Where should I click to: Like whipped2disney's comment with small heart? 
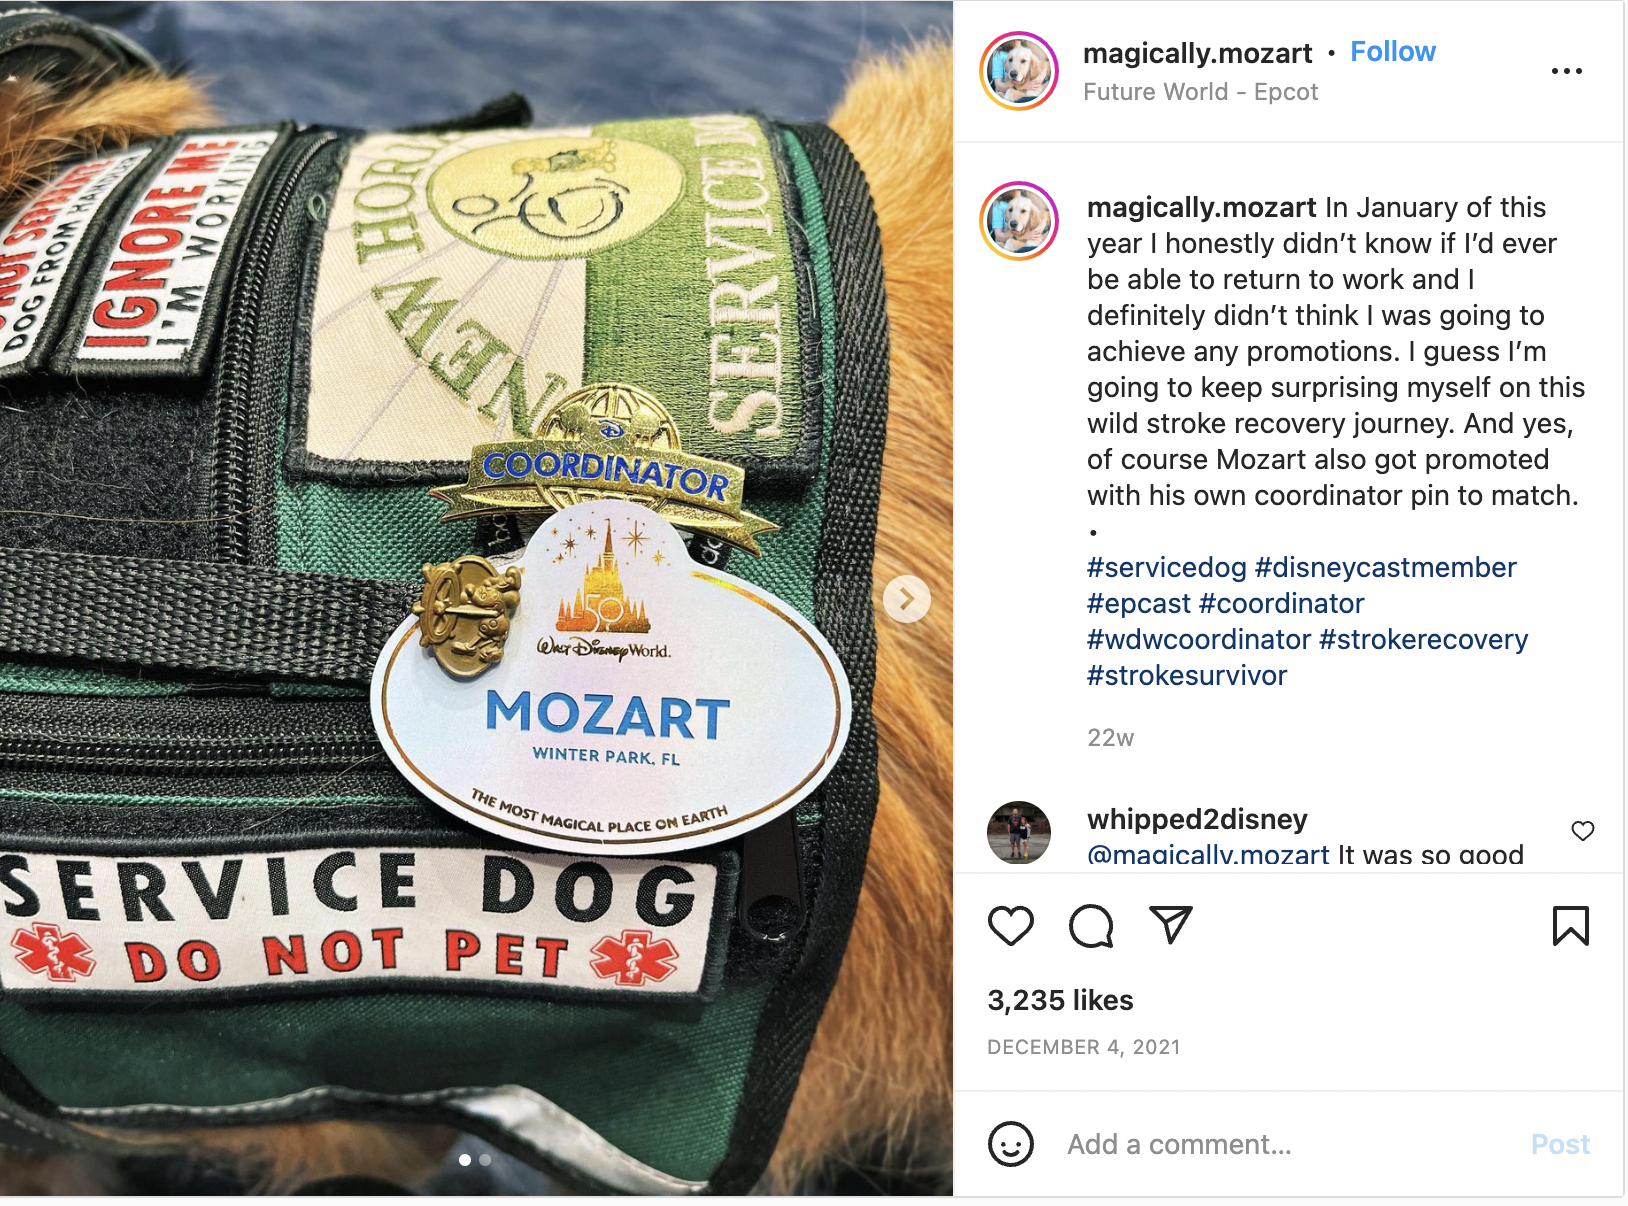(x=1582, y=831)
